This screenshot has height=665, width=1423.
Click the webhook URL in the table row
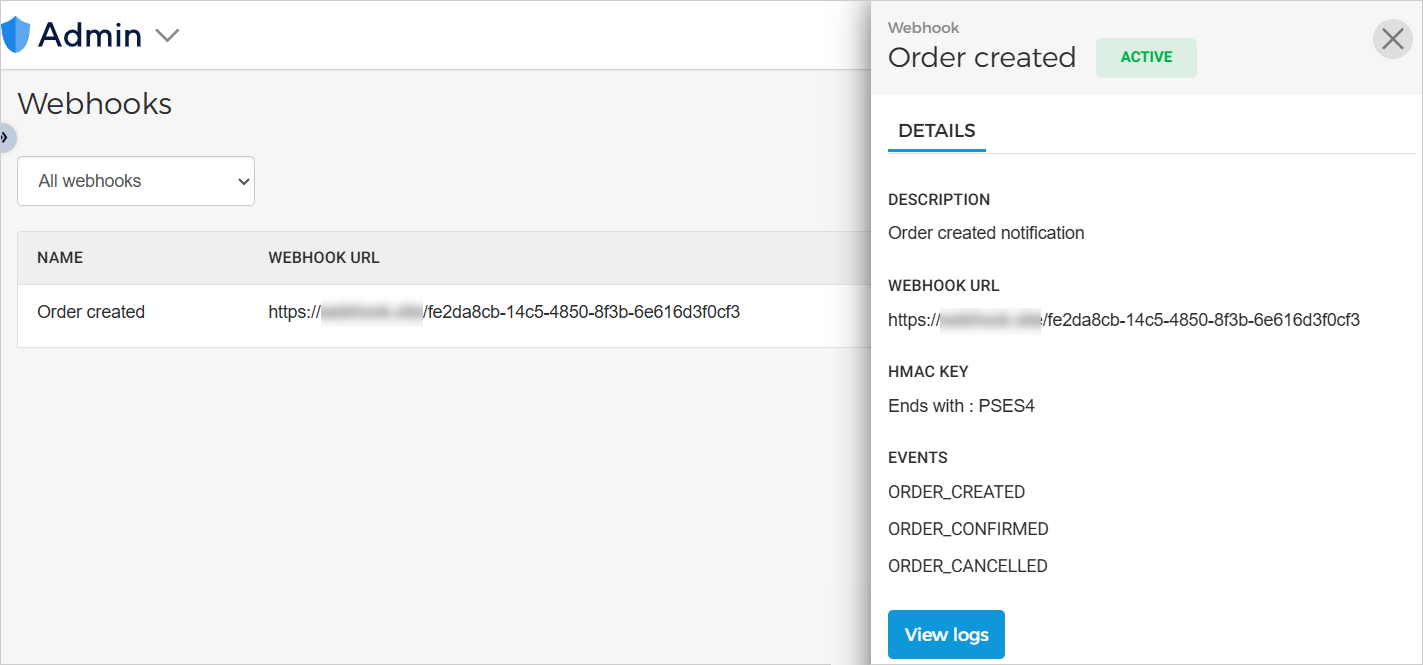[x=504, y=312]
